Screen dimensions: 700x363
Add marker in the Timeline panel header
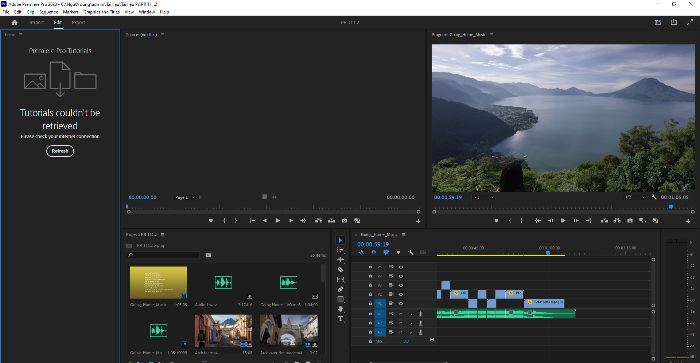[x=399, y=253]
